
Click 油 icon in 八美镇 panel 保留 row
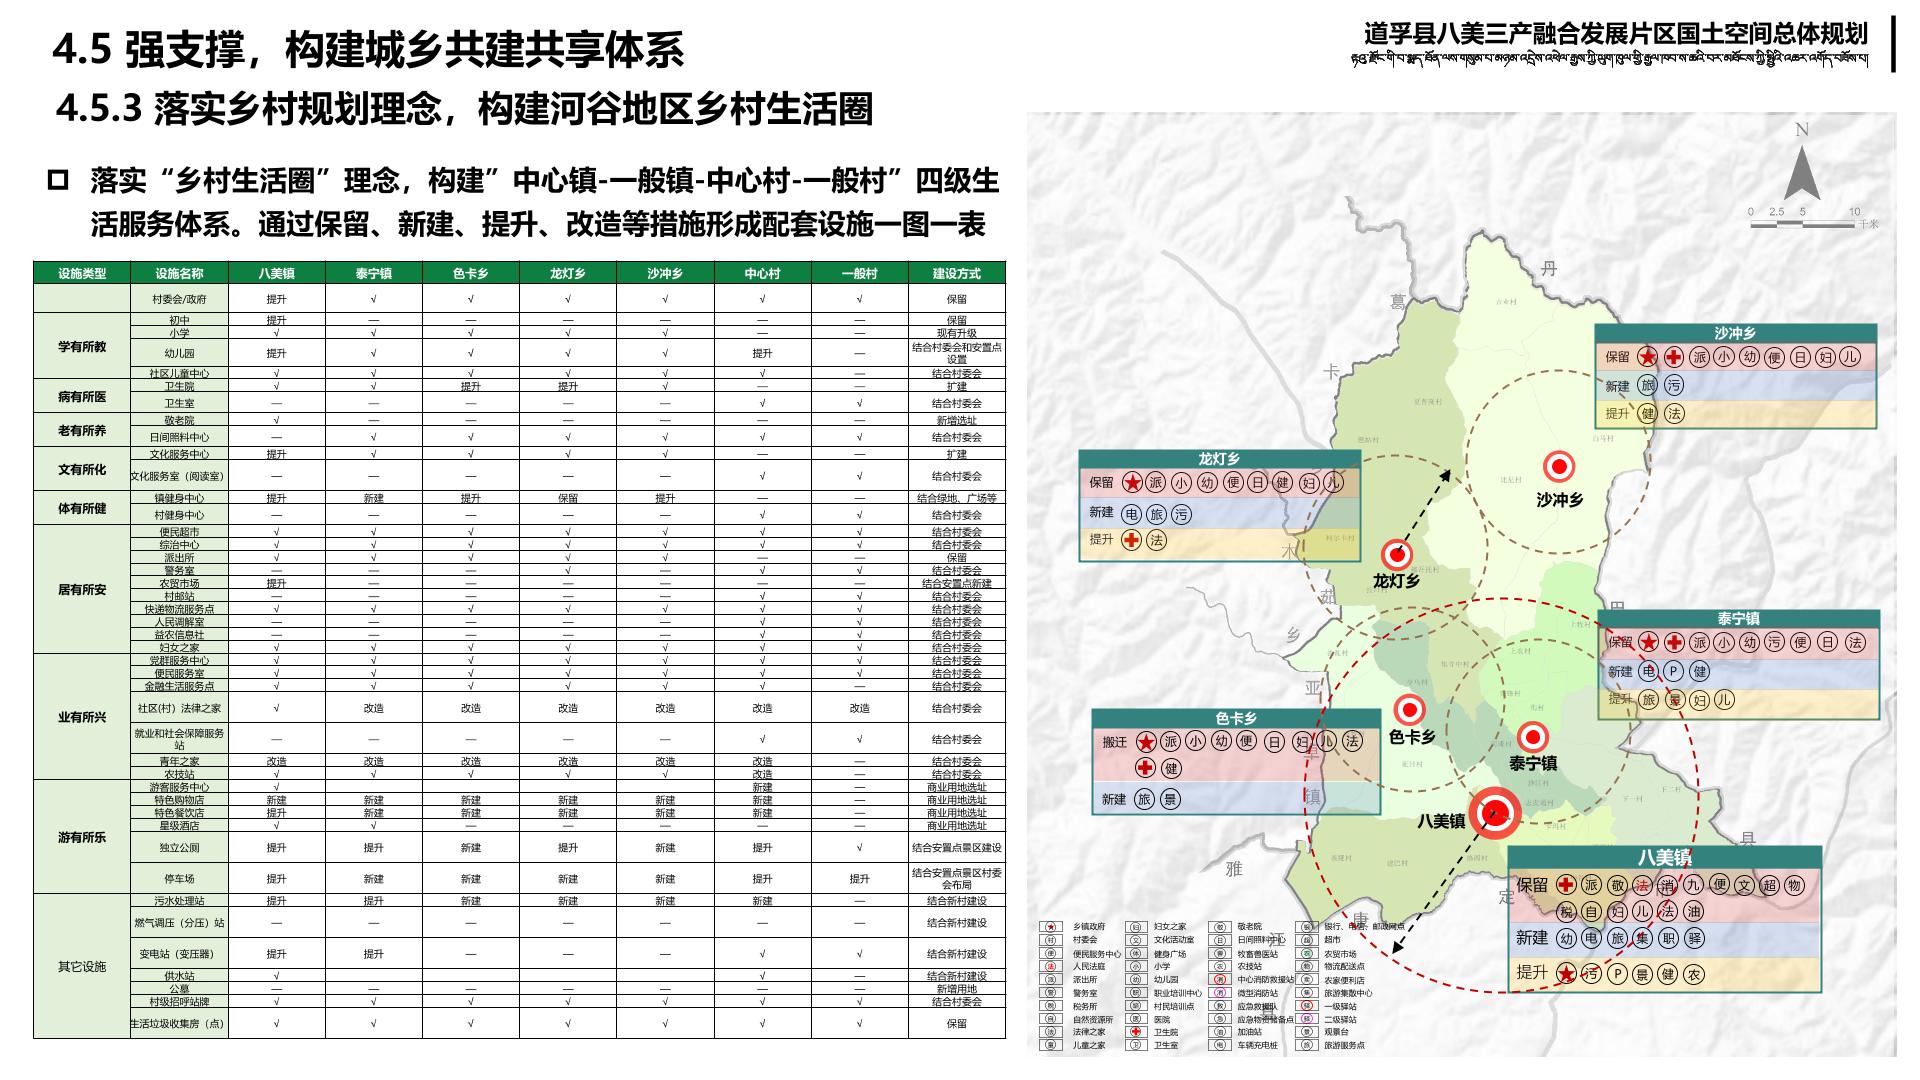(1693, 911)
